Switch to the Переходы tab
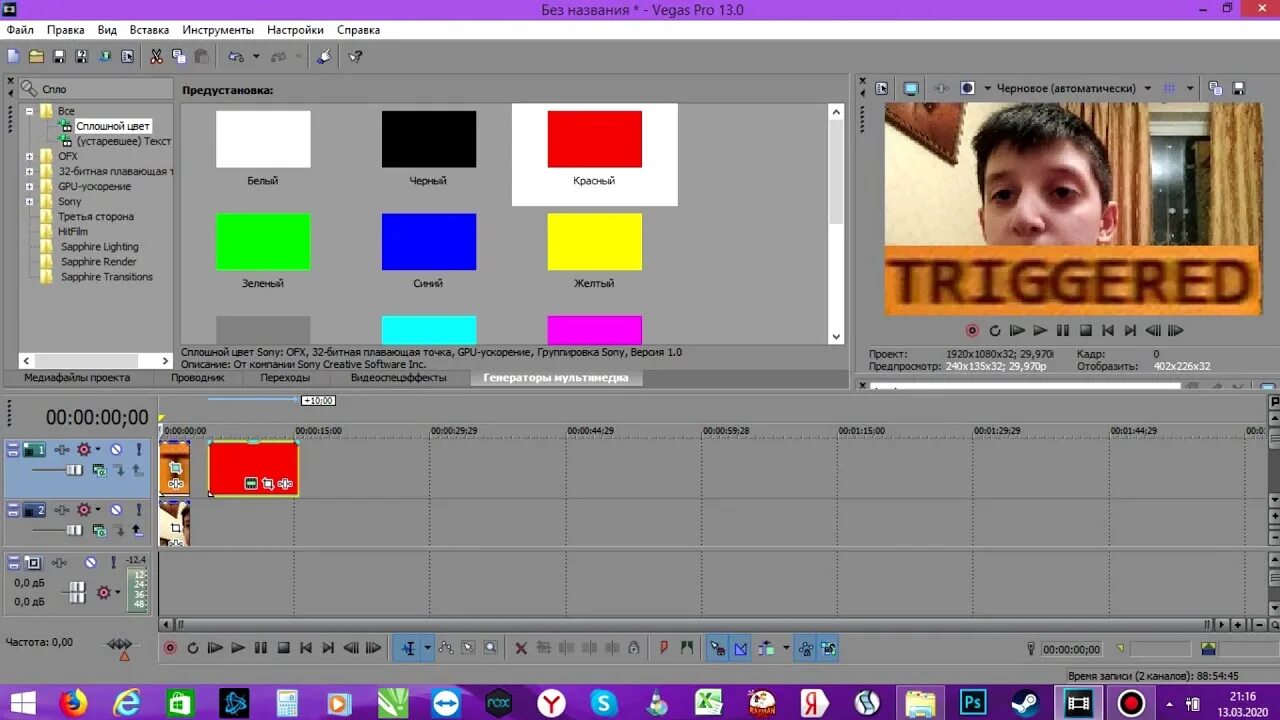 (285, 378)
